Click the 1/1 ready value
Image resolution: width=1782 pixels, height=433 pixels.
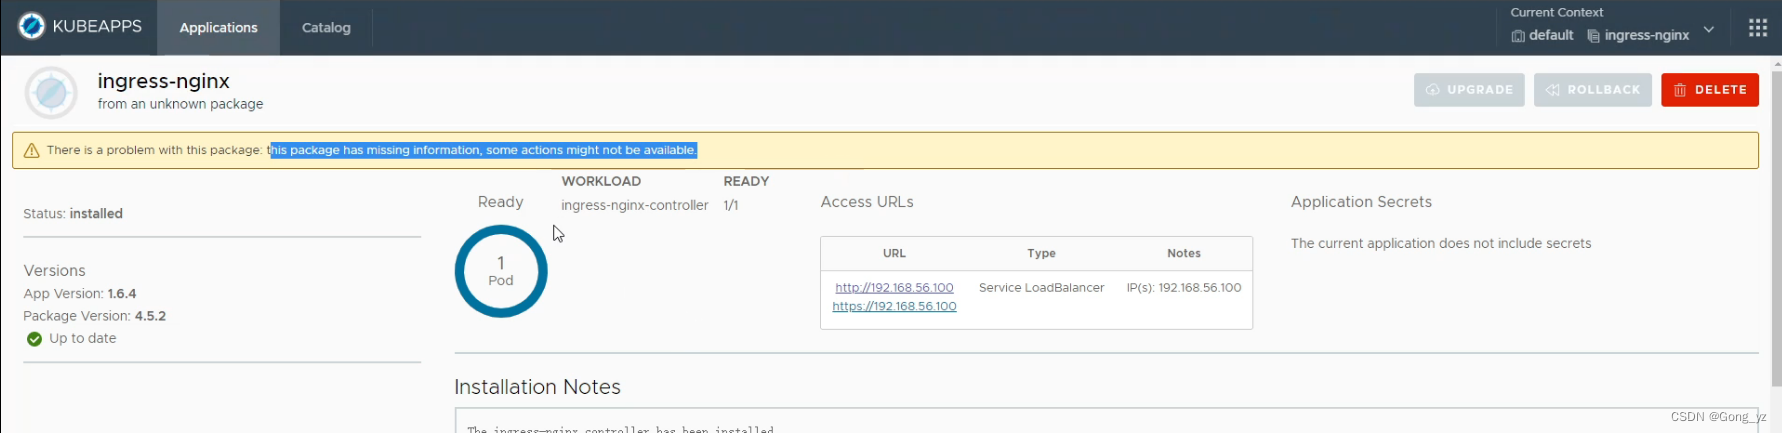pos(731,205)
